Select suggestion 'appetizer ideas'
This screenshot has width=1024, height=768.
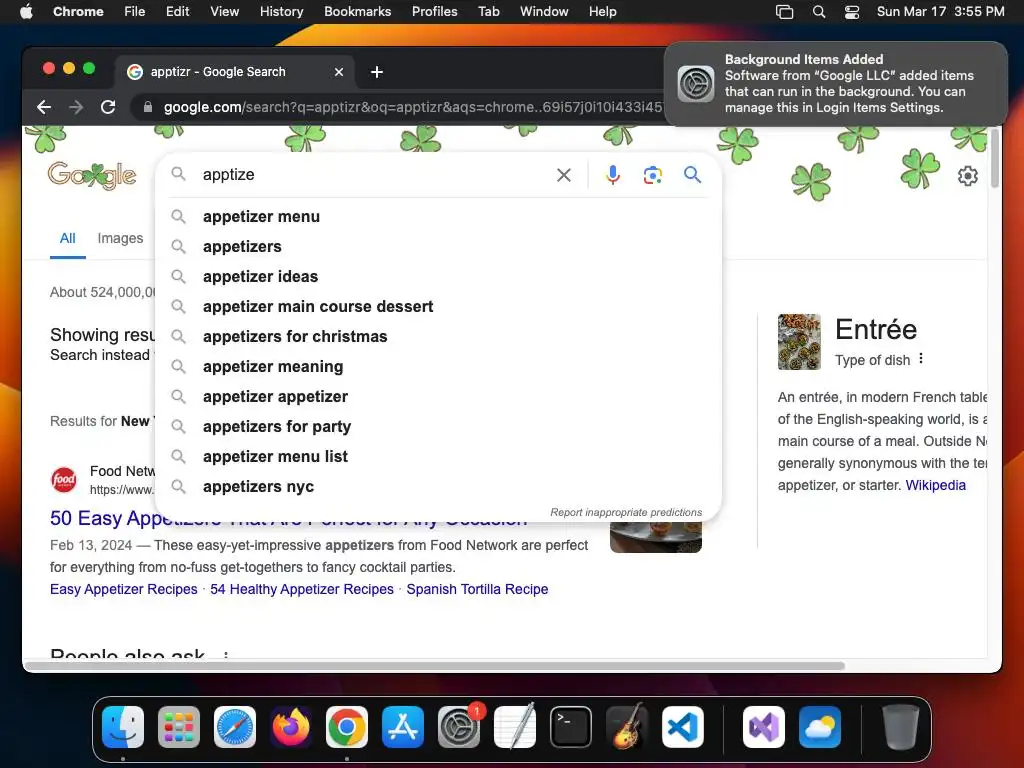tap(439, 277)
